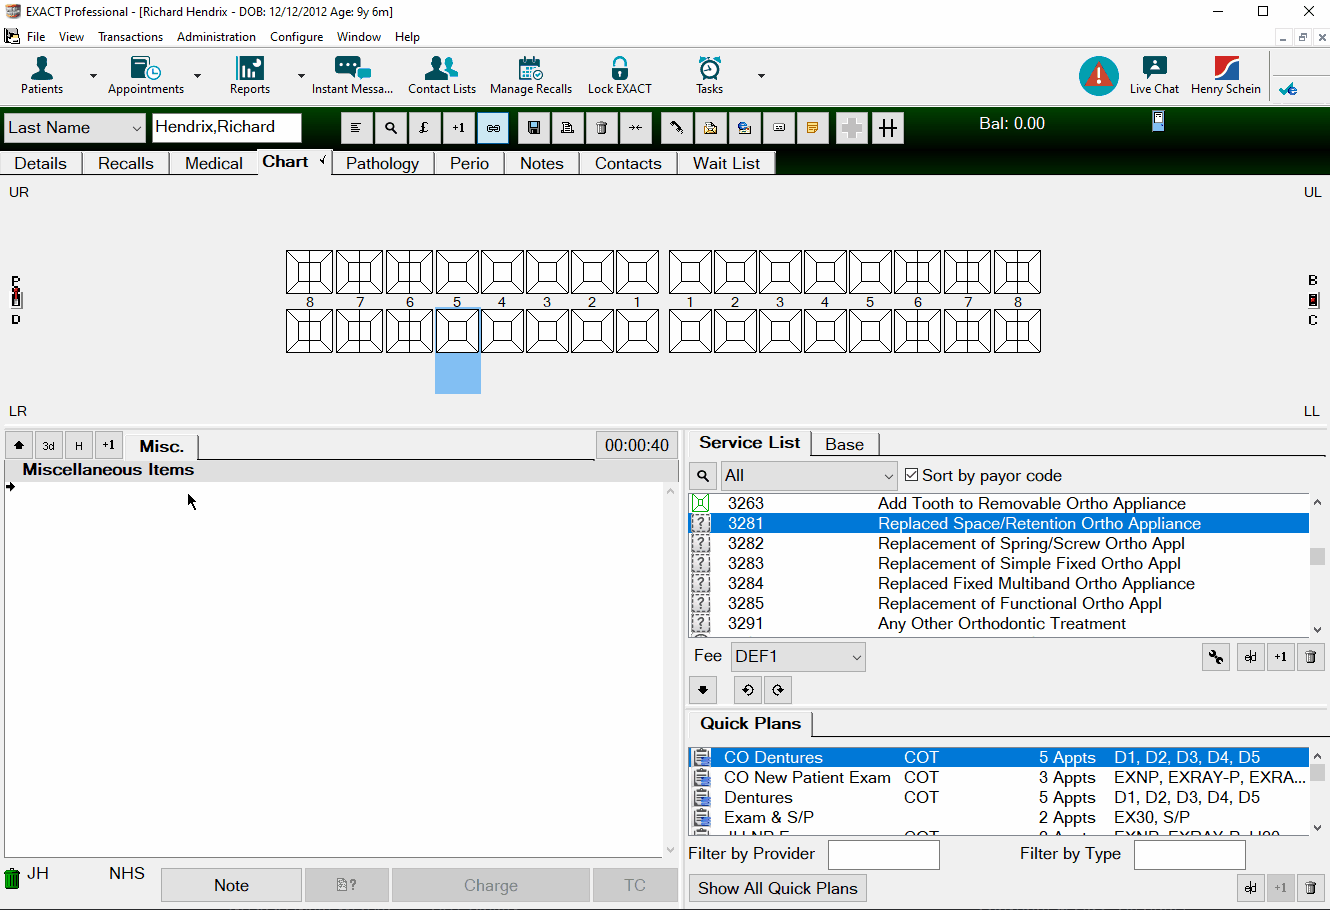Open Manage Recalls
Image resolution: width=1330 pixels, height=910 pixels.
(x=531, y=75)
